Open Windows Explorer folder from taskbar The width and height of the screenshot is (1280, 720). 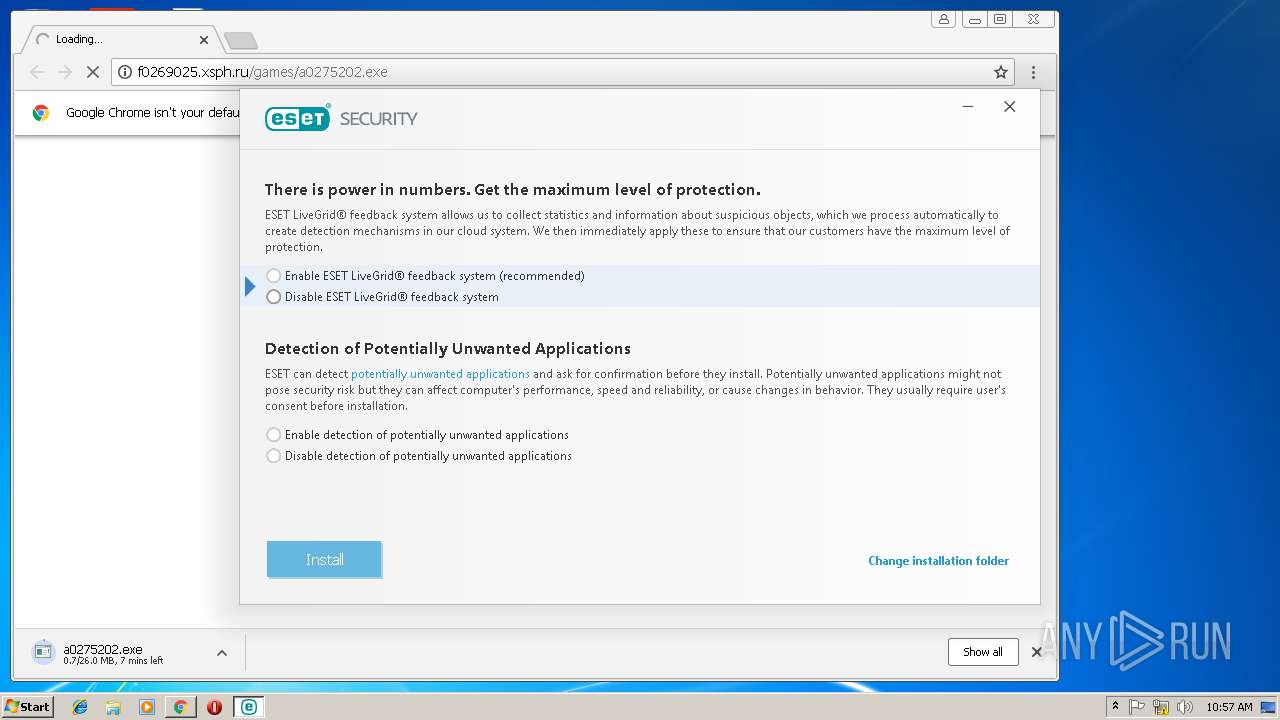point(113,707)
